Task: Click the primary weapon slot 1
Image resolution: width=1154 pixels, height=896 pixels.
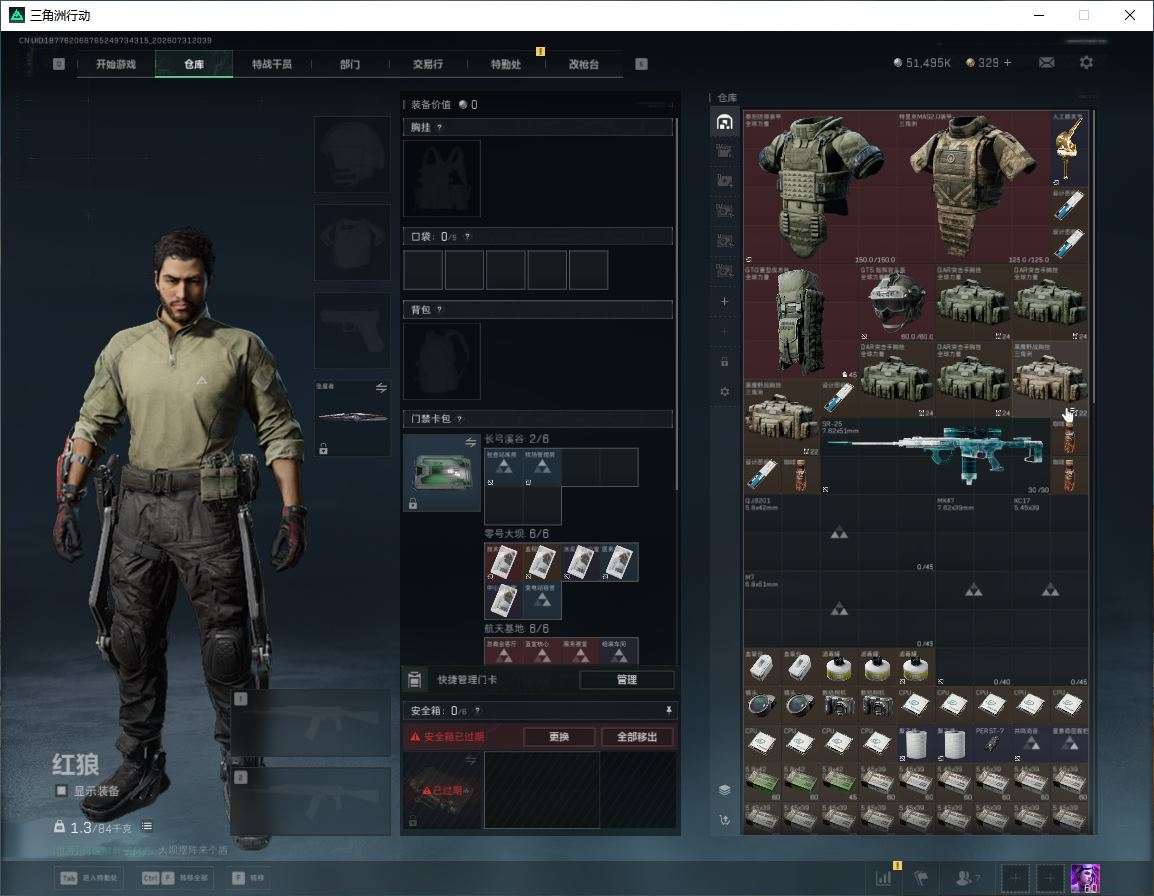Action: 311,723
